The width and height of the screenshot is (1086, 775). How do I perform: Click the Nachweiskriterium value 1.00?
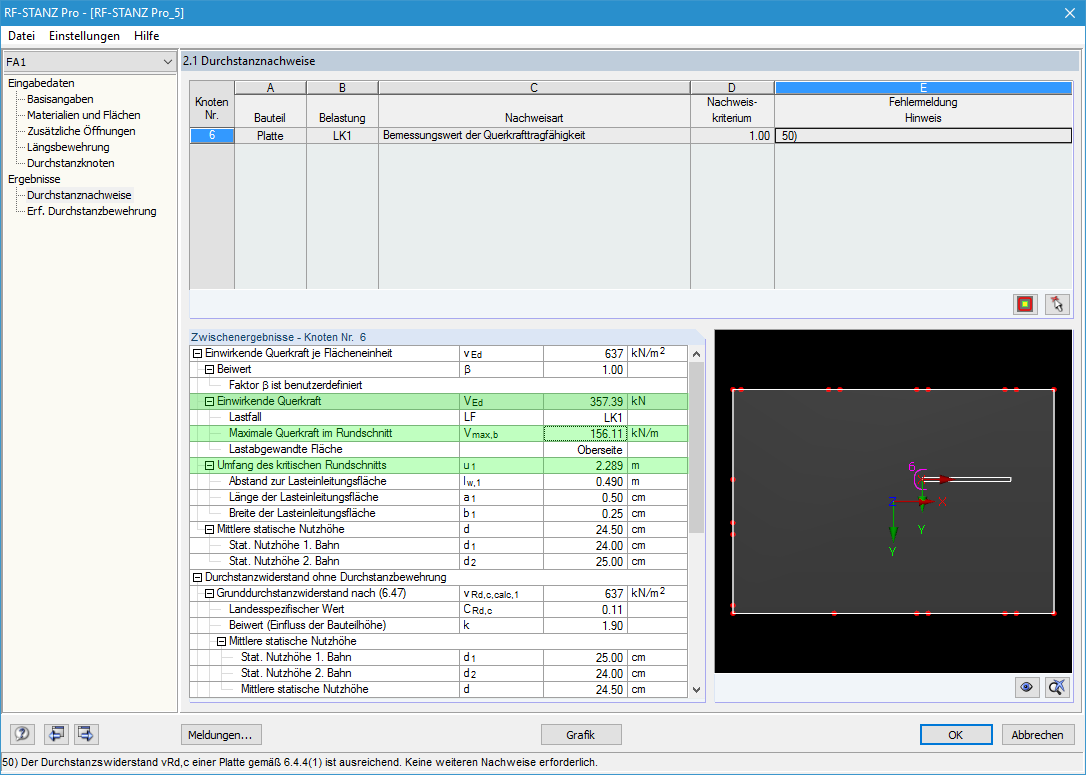coord(732,136)
